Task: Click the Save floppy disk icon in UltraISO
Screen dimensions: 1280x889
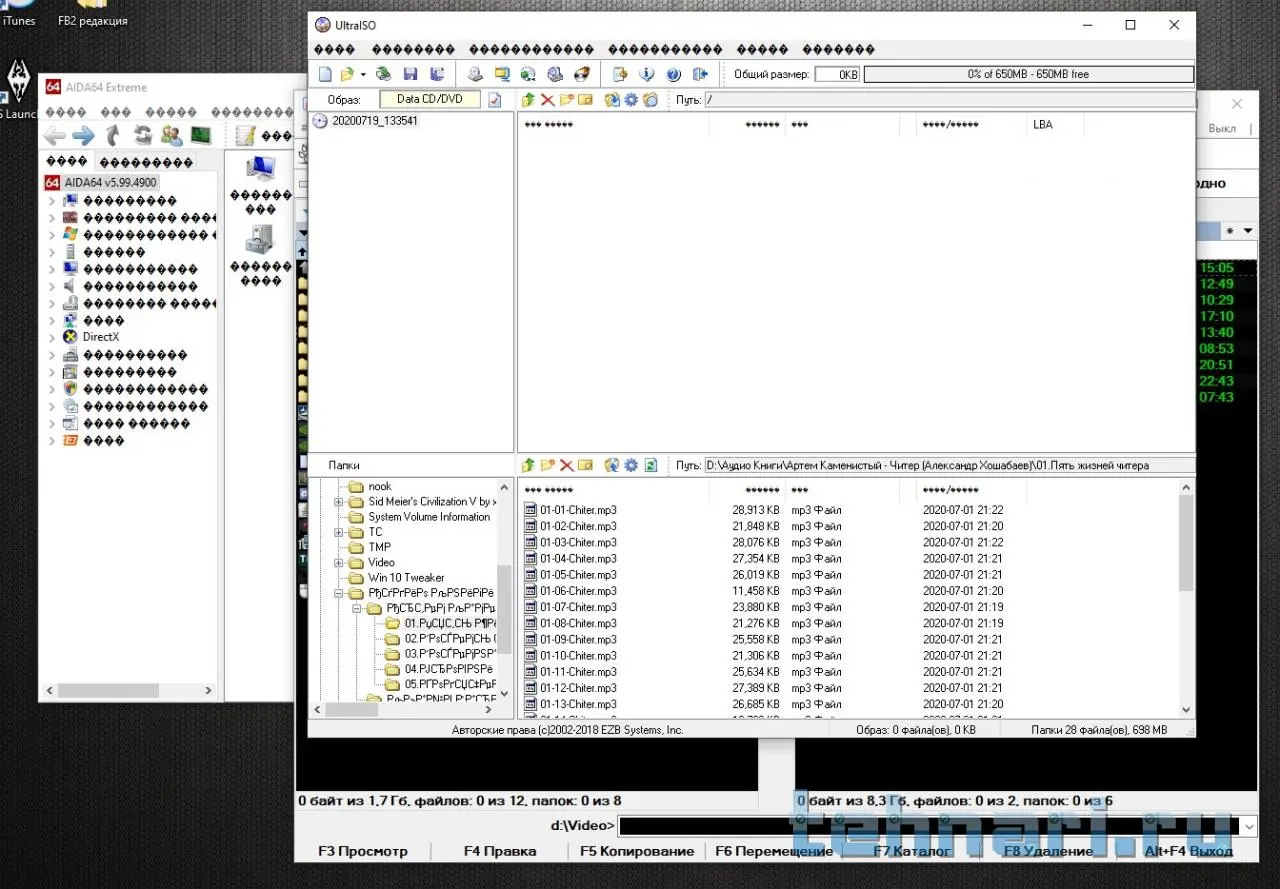Action: [x=410, y=74]
